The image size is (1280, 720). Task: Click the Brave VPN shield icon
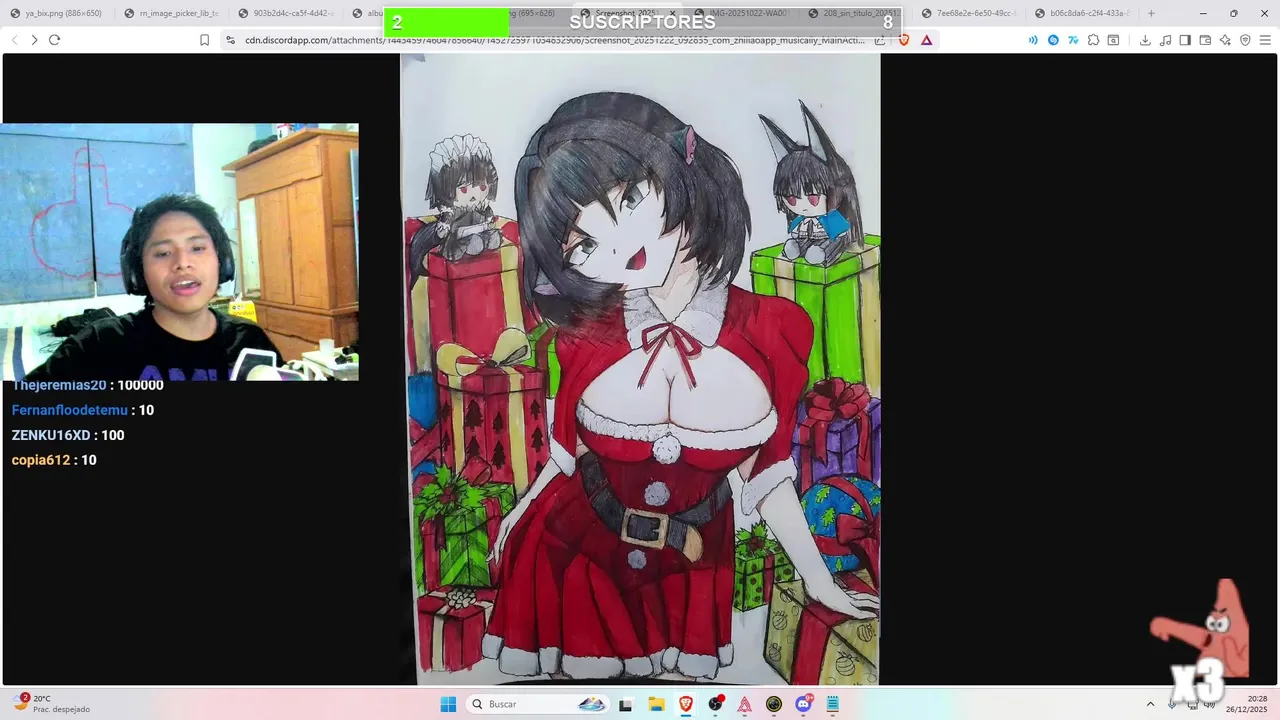coord(1245,40)
